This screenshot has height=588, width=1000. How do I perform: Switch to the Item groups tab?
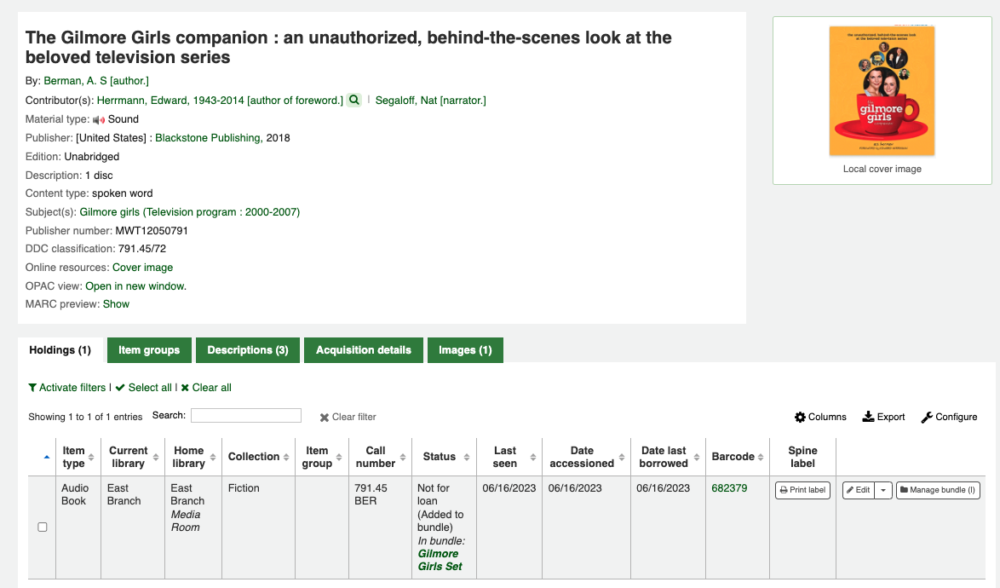tap(149, 350)
